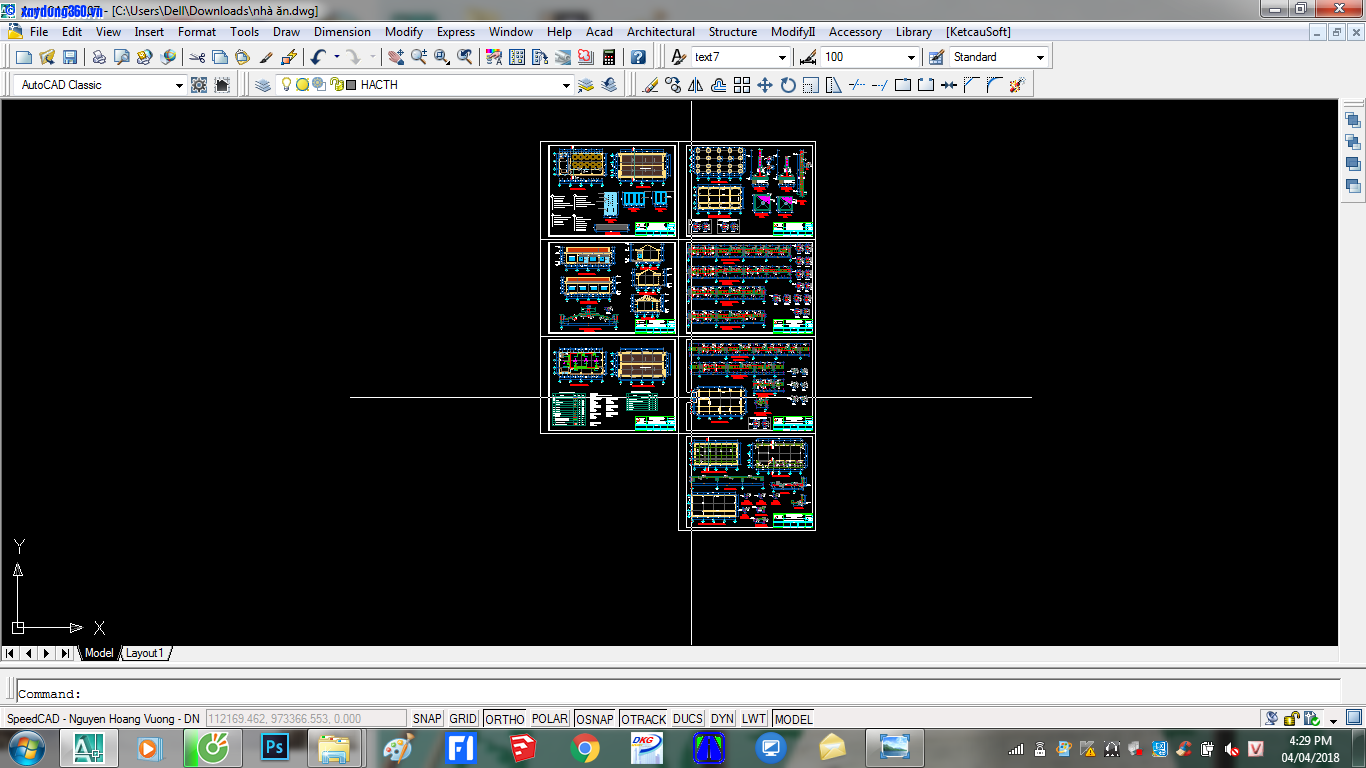
Task: Select the Erase tool icon
Action: click(x=651, y=85)
